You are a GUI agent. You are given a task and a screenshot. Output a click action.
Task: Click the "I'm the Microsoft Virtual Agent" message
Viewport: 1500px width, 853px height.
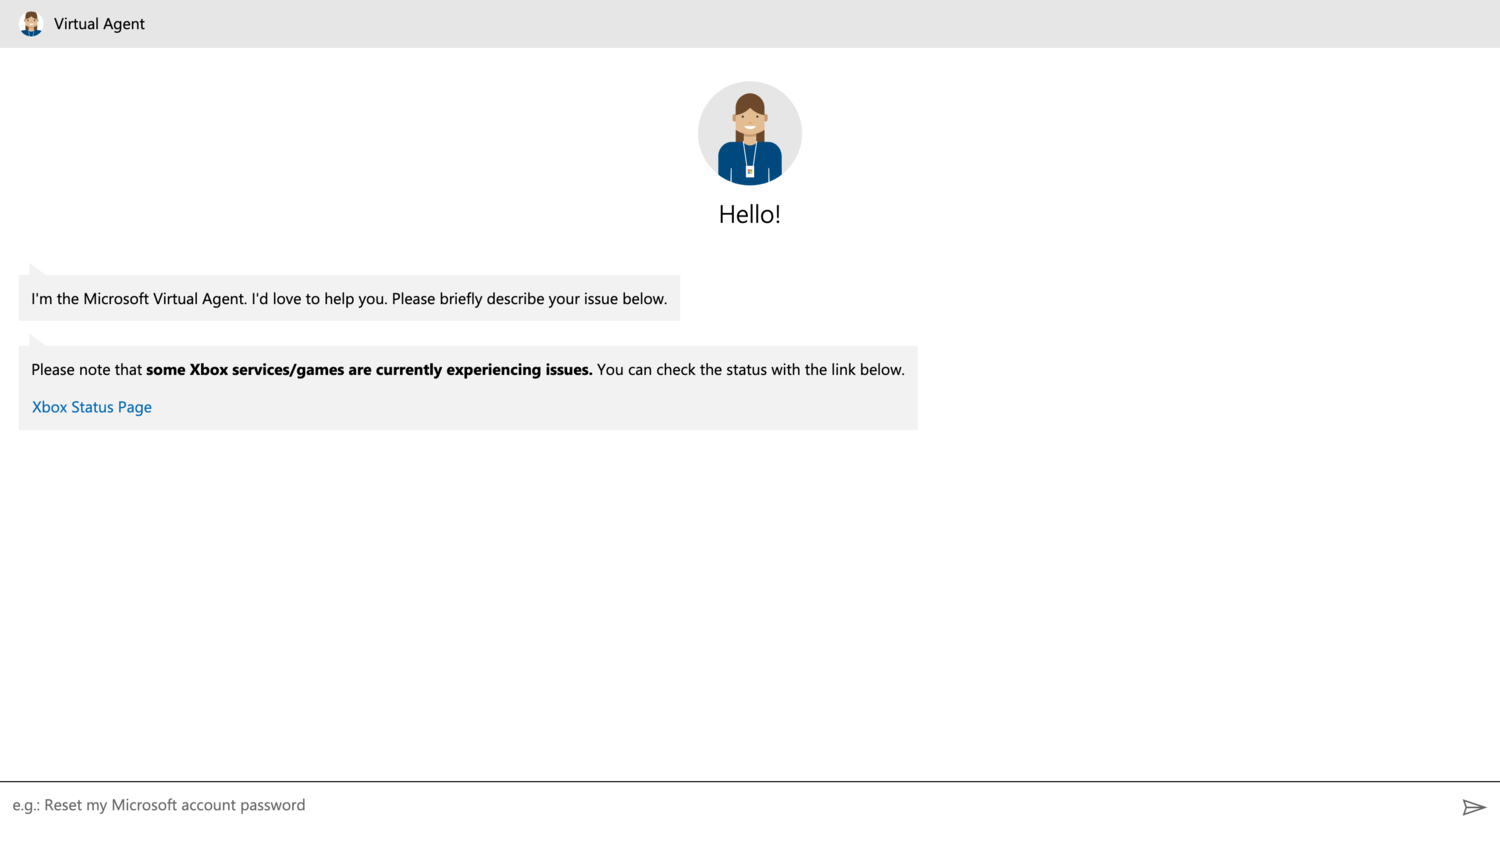[x=349, y=299]
